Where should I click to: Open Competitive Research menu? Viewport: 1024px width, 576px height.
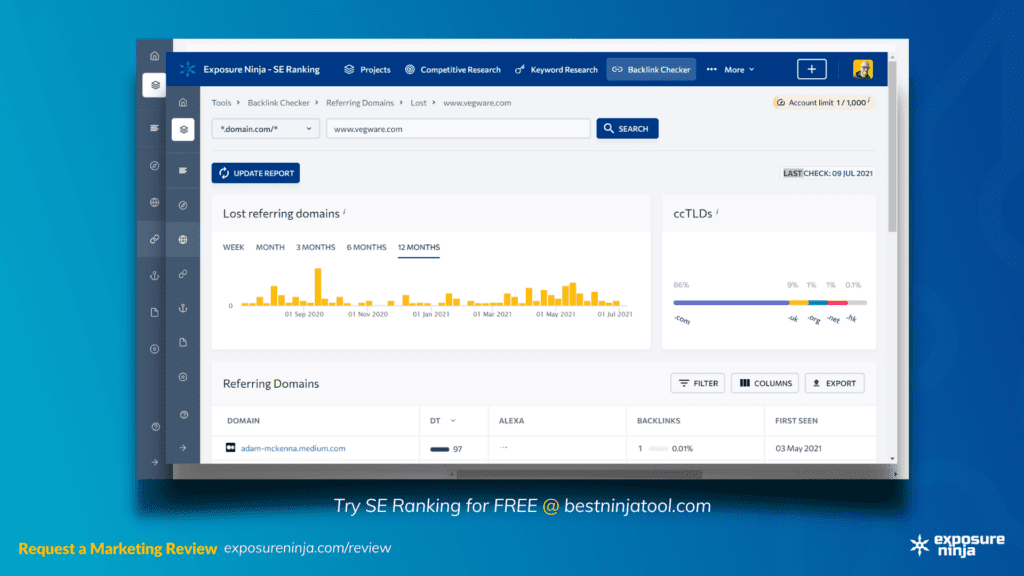(453, 69)
